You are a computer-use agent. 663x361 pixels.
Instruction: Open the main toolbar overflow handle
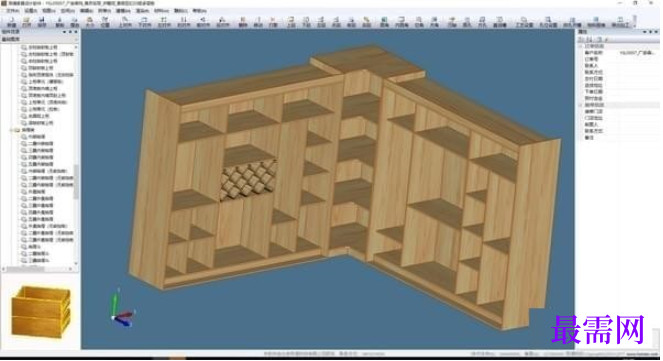click(x=634, y=22)
